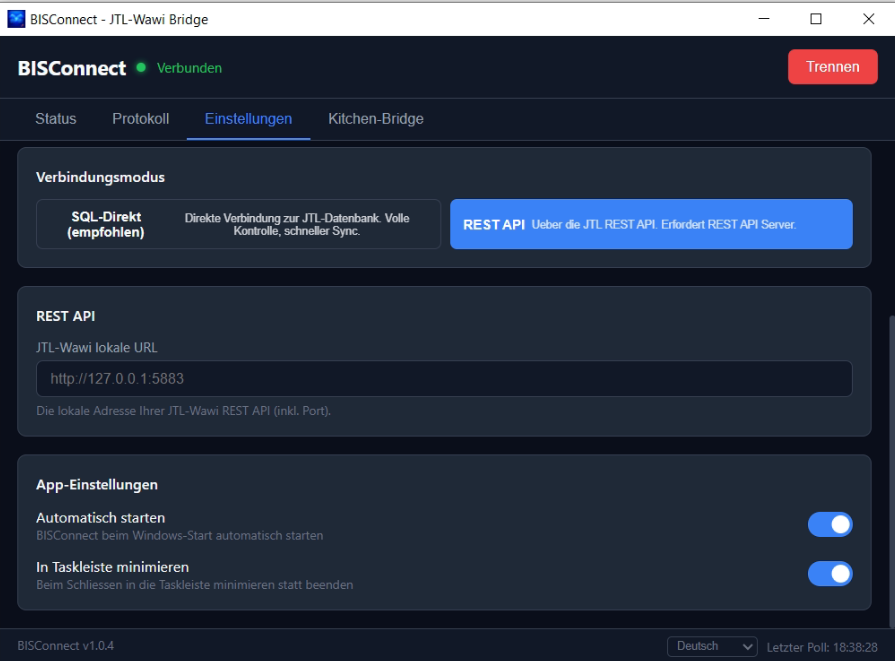The width and height of the screenshot is (895, 661).
Task: Open the Deutsch language dropdown
Action: click(x=712, y=646)
